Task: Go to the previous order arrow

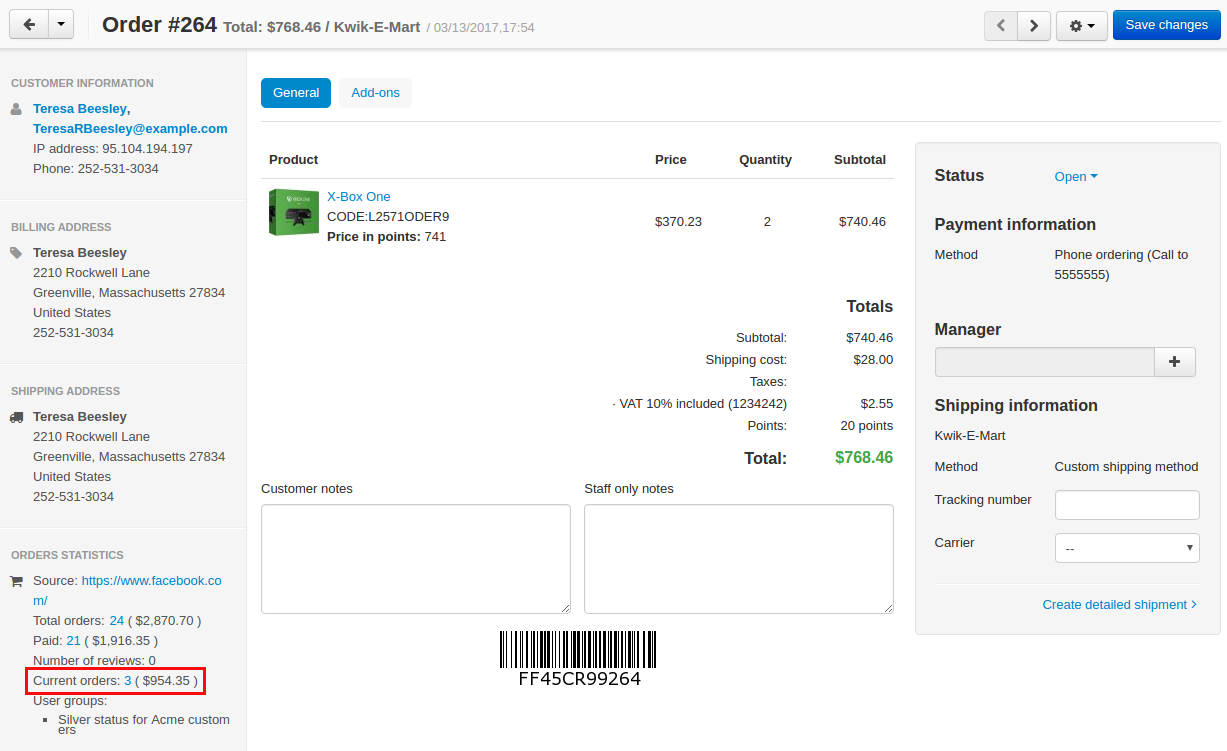Action: (1001, 25)
